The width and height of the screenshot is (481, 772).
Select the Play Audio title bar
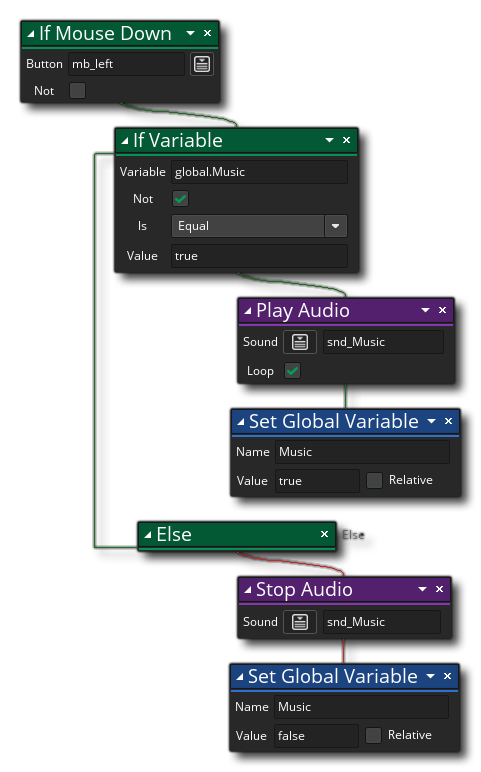pyautogui.click(x=345, y=311)
